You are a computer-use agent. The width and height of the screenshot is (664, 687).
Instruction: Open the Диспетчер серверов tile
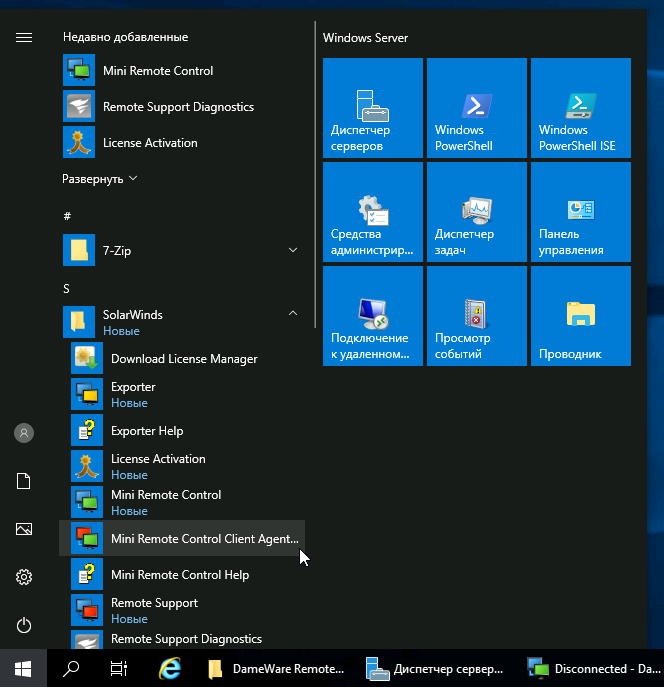[373, 108]
